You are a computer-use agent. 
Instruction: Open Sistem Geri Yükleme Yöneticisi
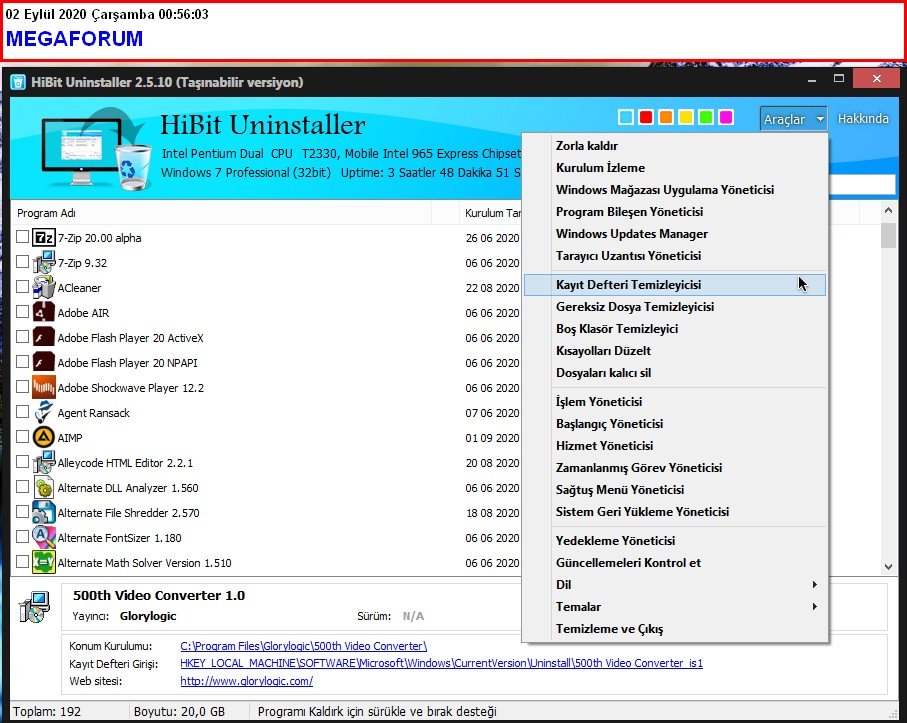(675, 511)
